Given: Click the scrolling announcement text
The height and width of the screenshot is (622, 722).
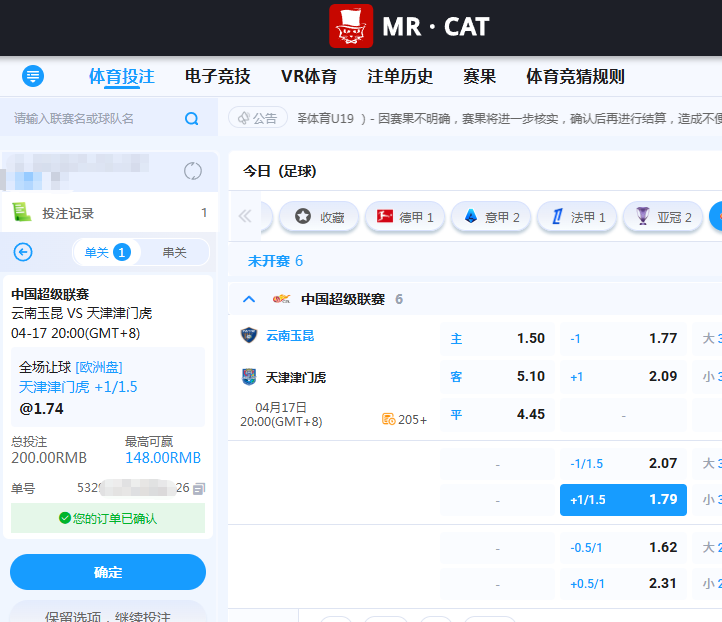Looking at the screenshot, I should [x=509, y=119].
